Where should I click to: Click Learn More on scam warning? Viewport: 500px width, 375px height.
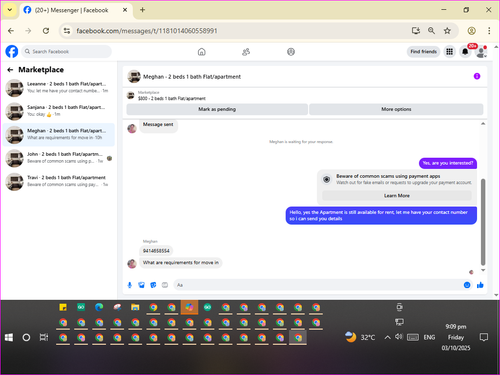point(397,196)
